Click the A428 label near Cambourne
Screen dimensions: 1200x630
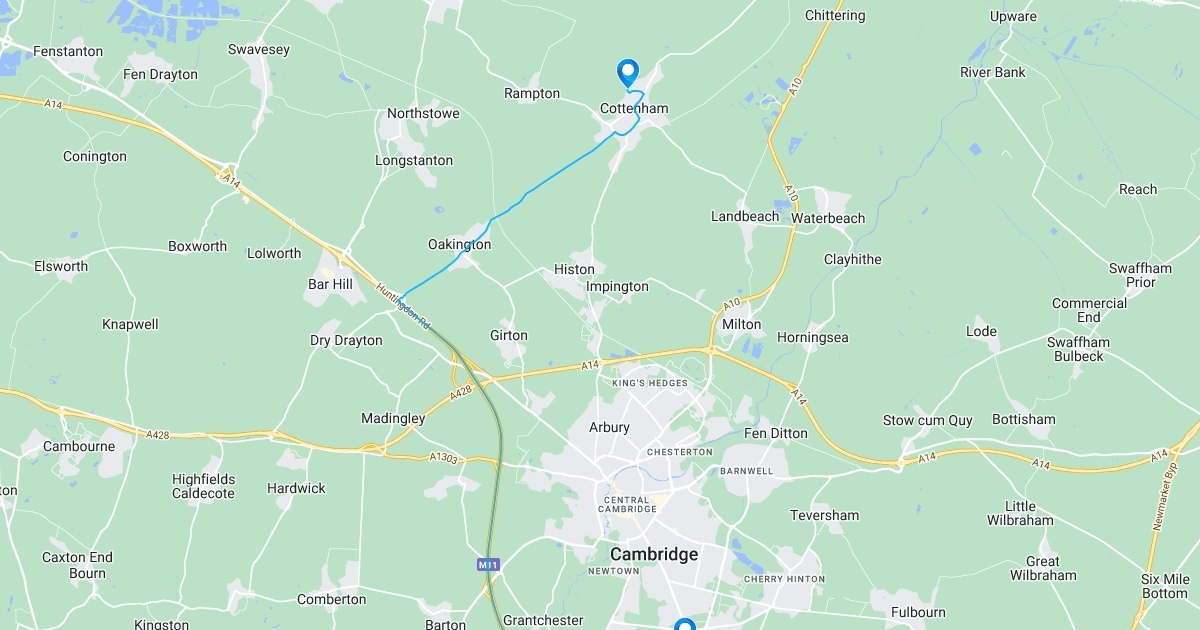(x=157, y=435)
